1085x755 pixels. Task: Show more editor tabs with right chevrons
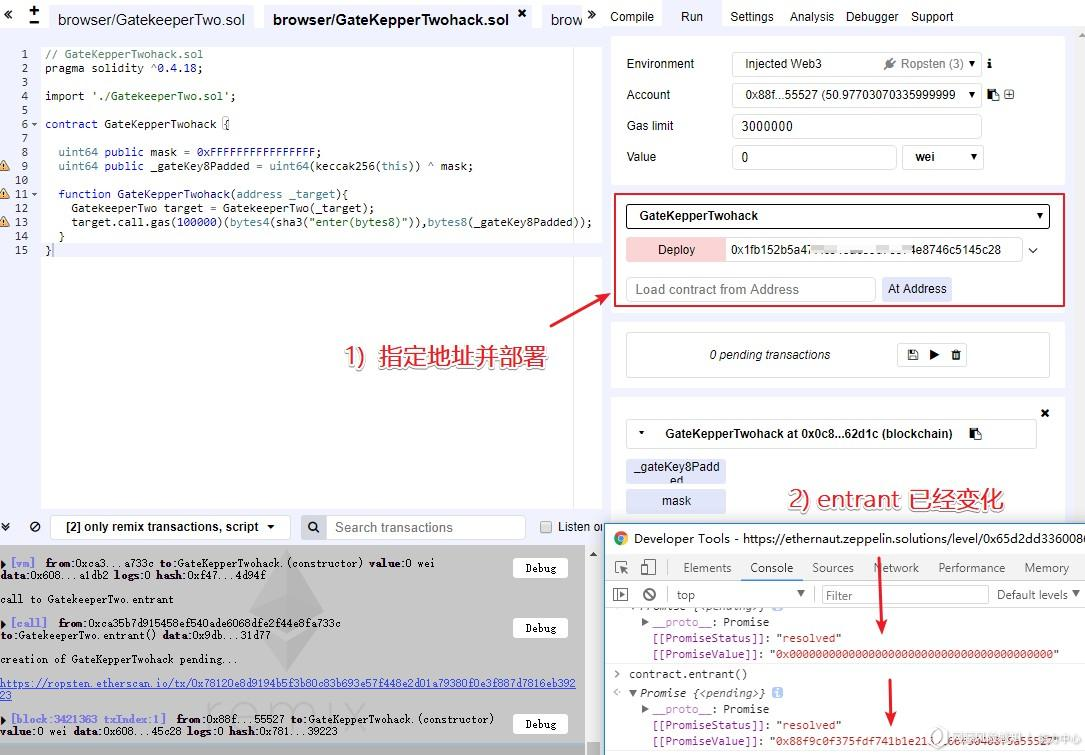[592, 14]
